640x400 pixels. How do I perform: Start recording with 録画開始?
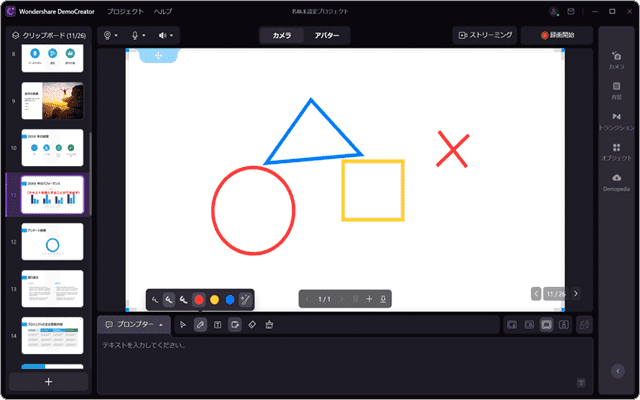(557, 36)
